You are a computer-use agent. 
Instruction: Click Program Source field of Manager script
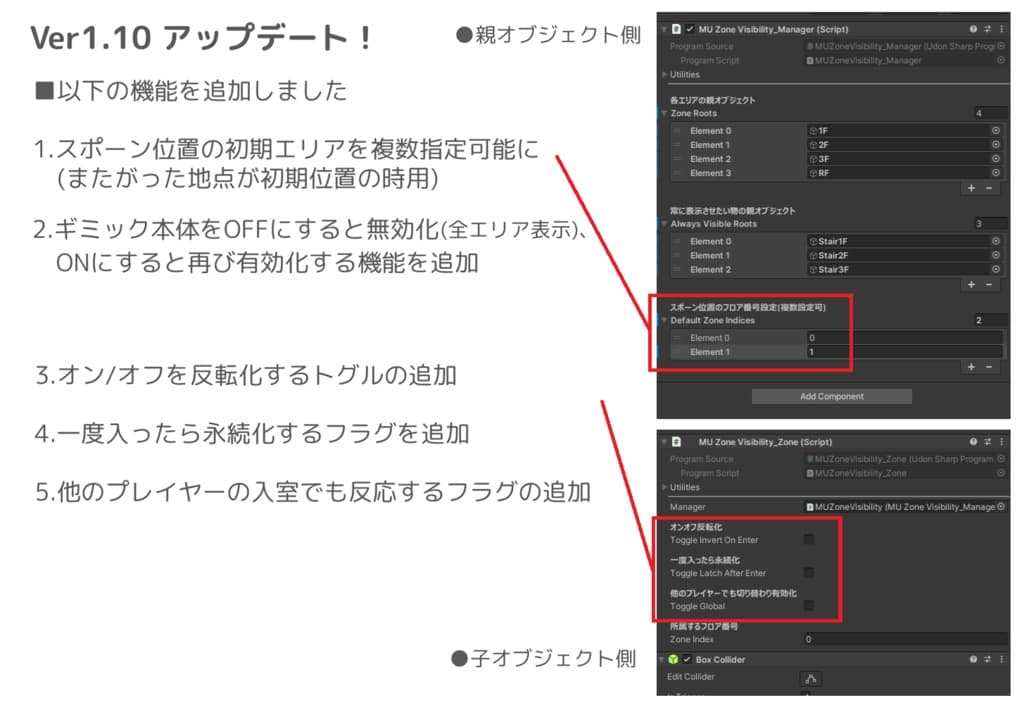[x=905, y=46]
